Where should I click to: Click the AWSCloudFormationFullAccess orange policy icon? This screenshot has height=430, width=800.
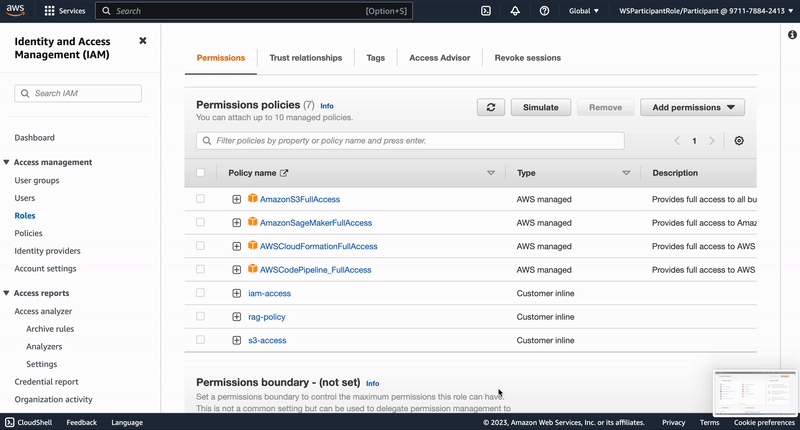coord(253,245)
